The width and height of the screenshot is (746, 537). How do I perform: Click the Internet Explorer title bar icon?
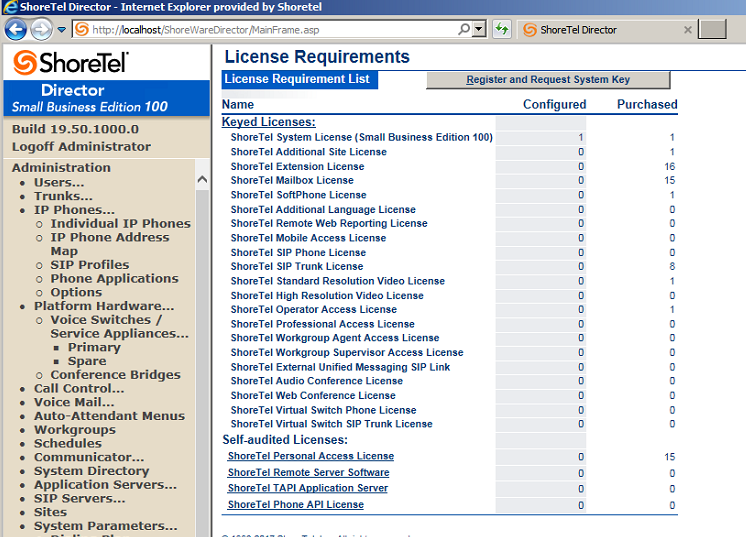(x=10, y=7)
